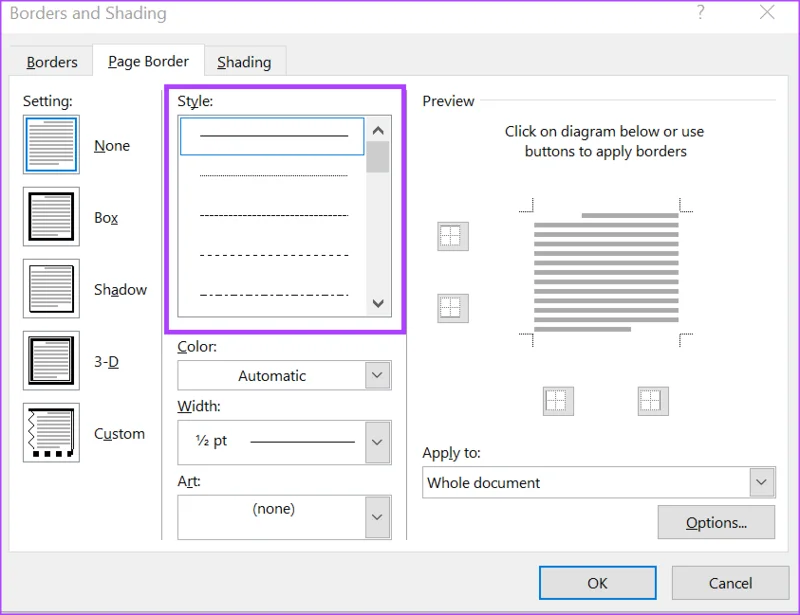800x615 pixels.
Task: Select the None border setting icon
Action: (x=51, y=144)
